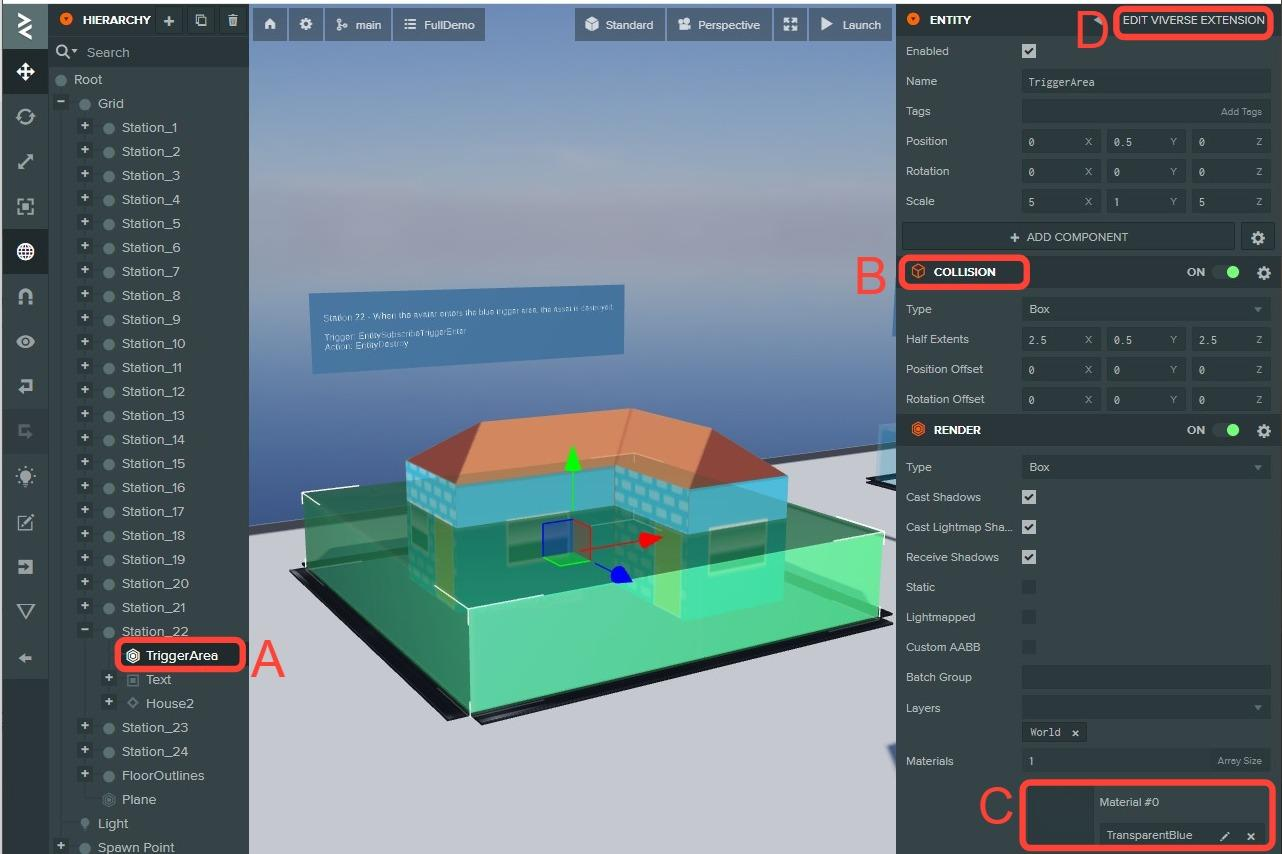Delete selected entity with trash icon
The height and width of the screenshot is (854, 1282).
pyautogui.click(x=233, y=20)
